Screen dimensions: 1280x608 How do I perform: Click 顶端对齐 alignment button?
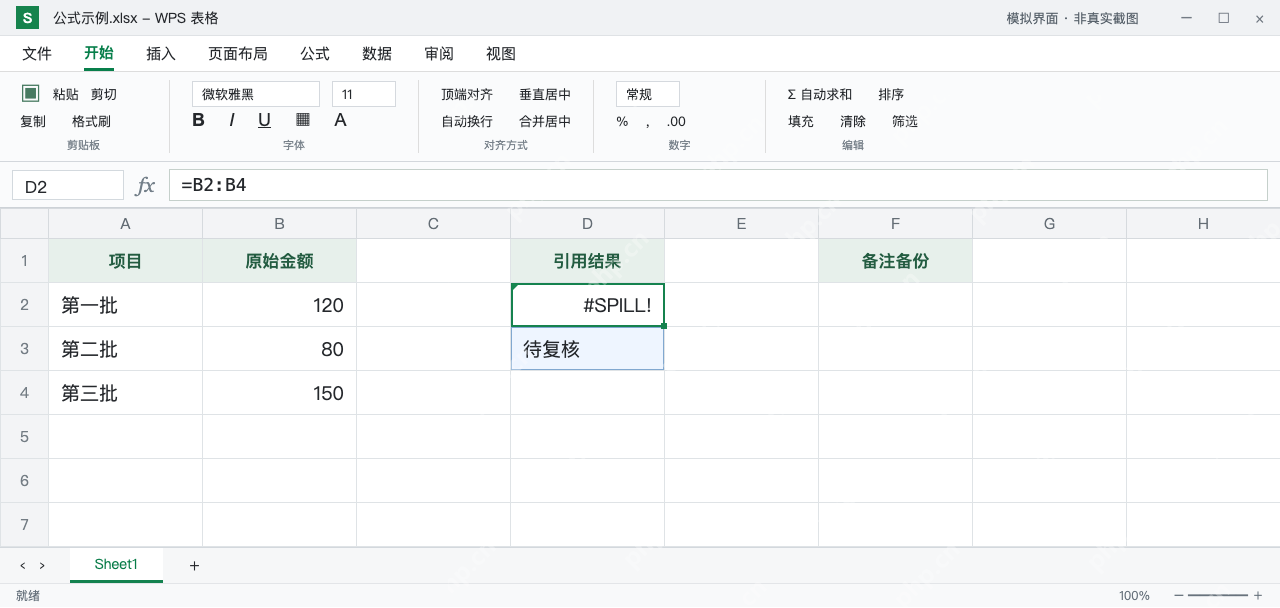[x=467, y=94]
